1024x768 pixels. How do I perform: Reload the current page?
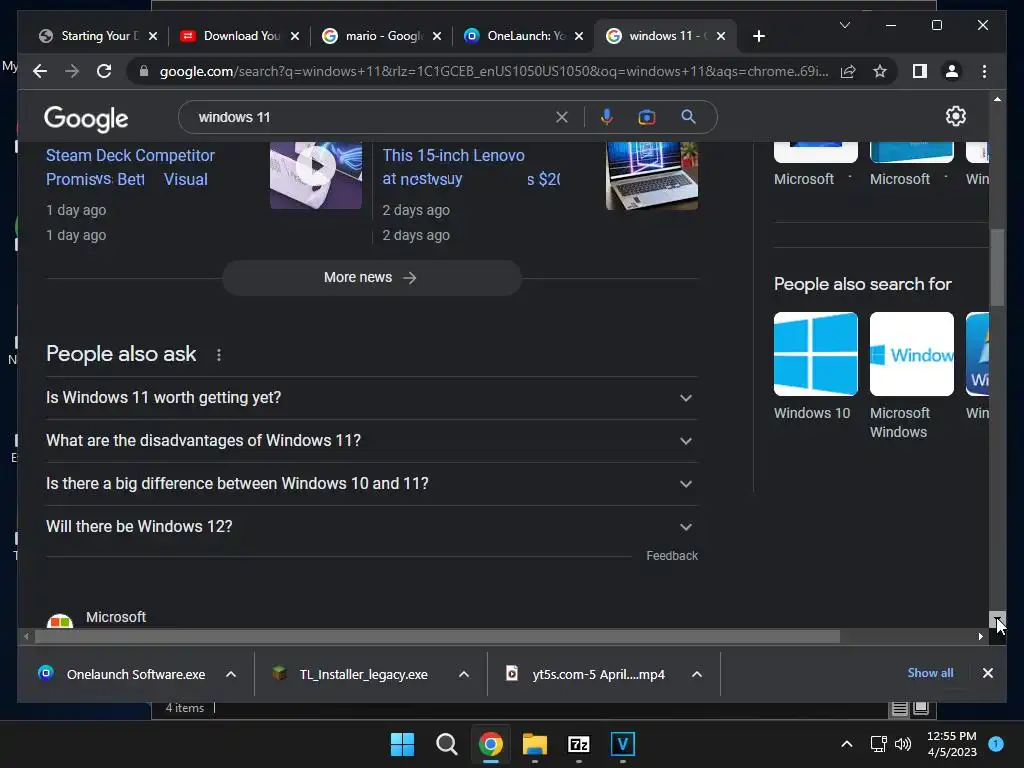(x=104, y=71)
